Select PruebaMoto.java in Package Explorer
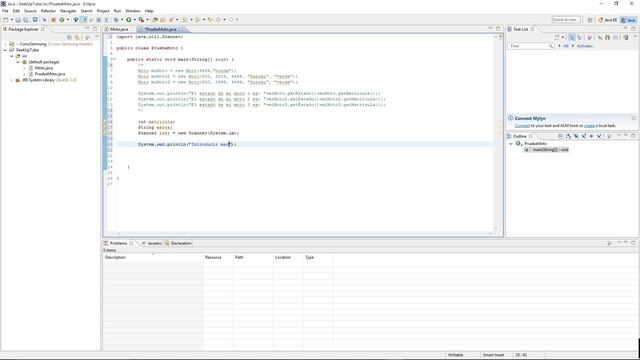 (x=49, y=74)
